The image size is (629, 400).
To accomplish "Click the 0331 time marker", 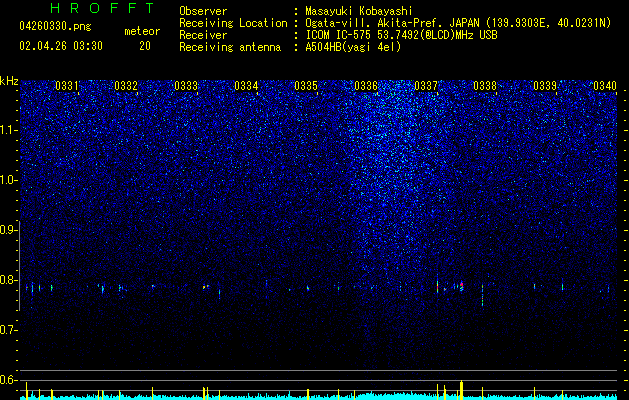I will point(67,86).
